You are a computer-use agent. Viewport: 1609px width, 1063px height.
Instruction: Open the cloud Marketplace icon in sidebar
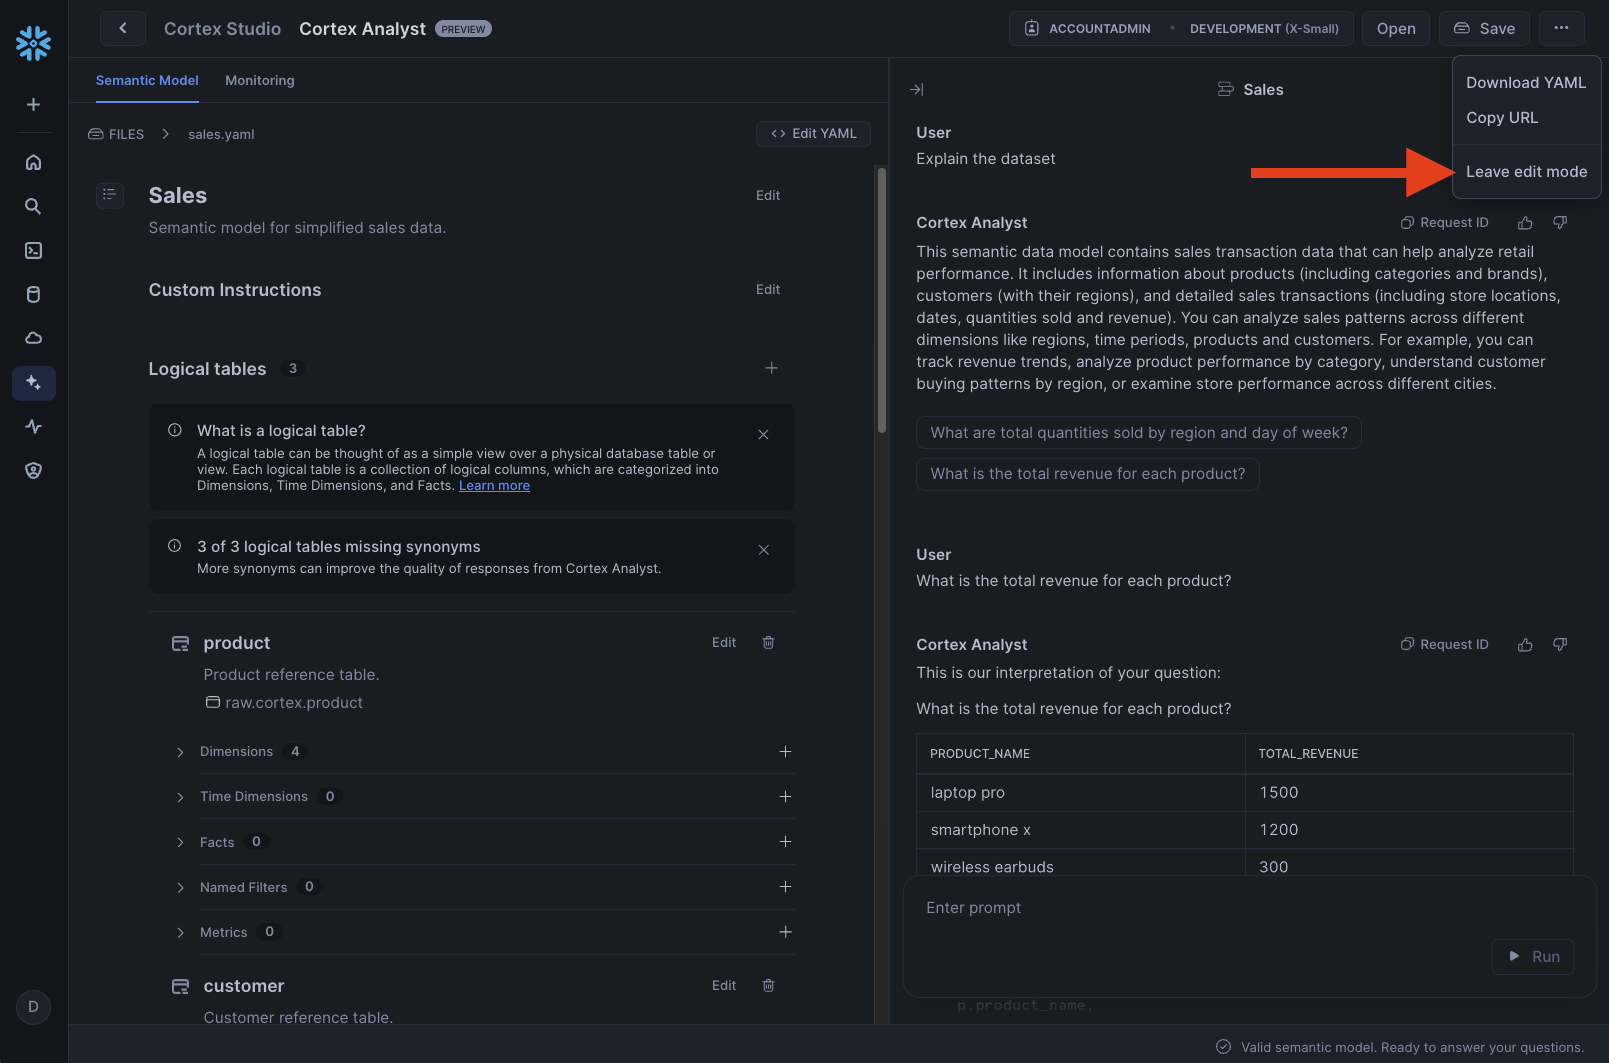point(33,338)
